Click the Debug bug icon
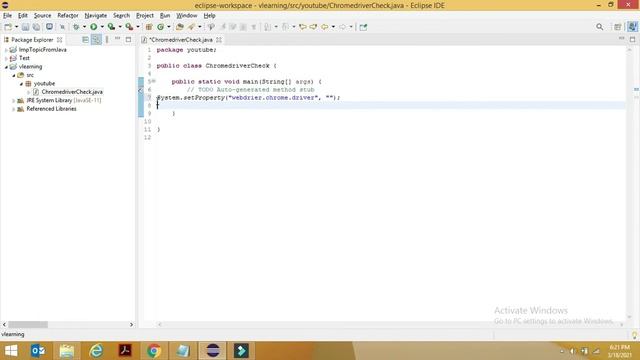This screenshot has width=640, height=360. pos(76,27)
